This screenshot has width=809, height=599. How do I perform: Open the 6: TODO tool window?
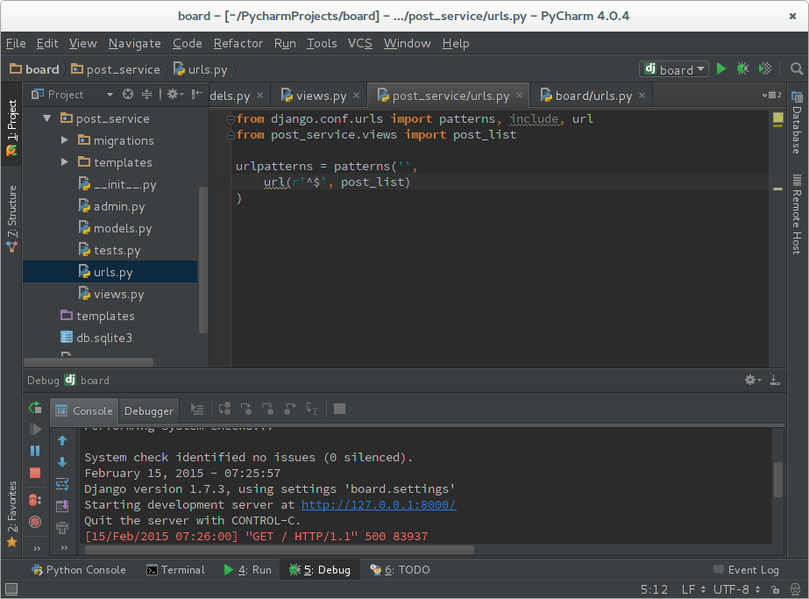point(400,570)
